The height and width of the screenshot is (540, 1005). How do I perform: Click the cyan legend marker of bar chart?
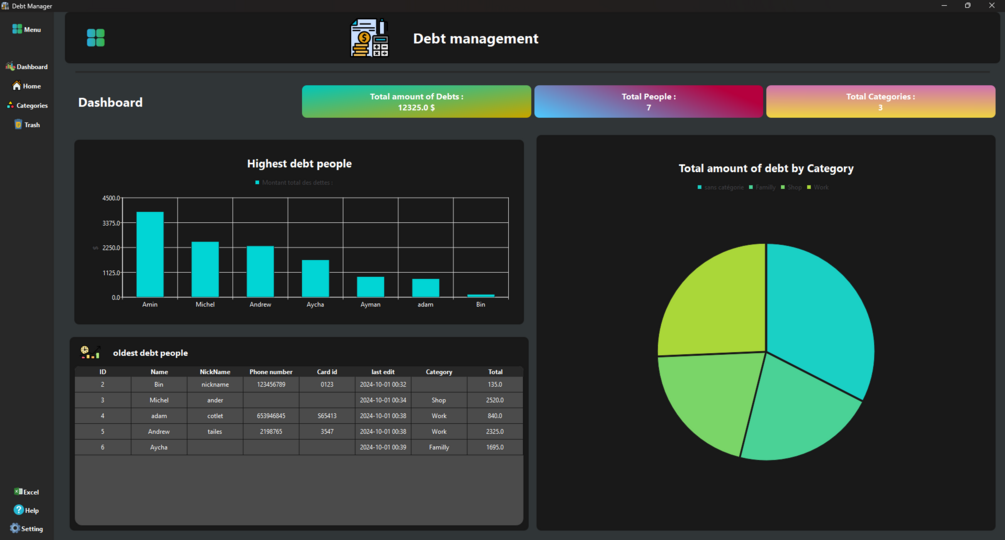pos(257,183)
